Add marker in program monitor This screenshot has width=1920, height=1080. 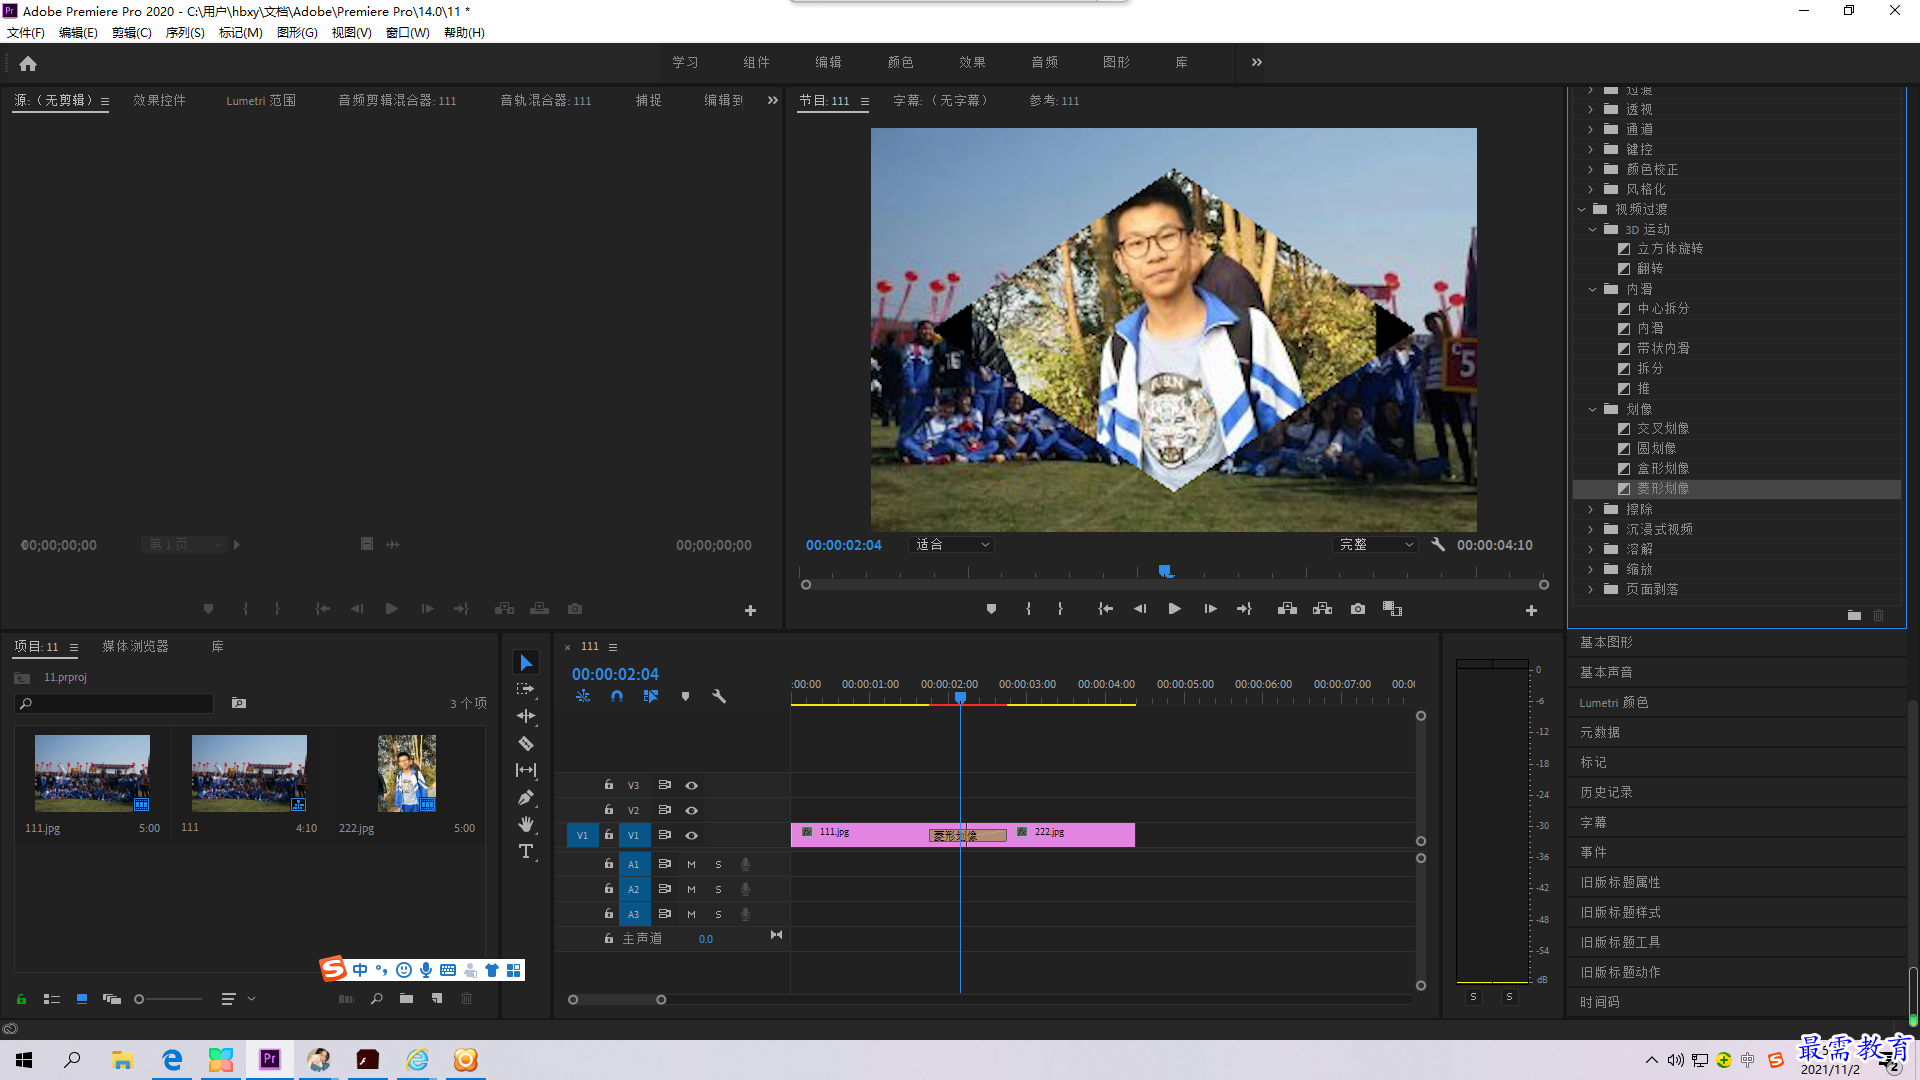991,609
